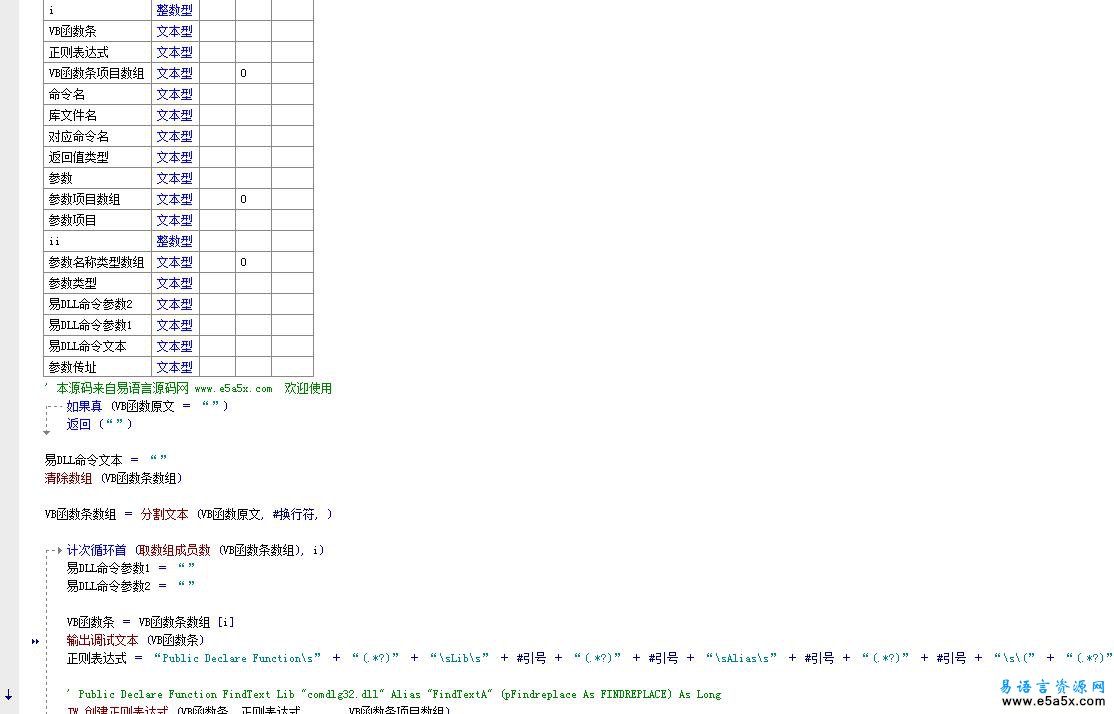Image resolution: width=1114 pixels, height=714 pixels.
Task: Click the #换行符 constant
Action: (295, 514)
